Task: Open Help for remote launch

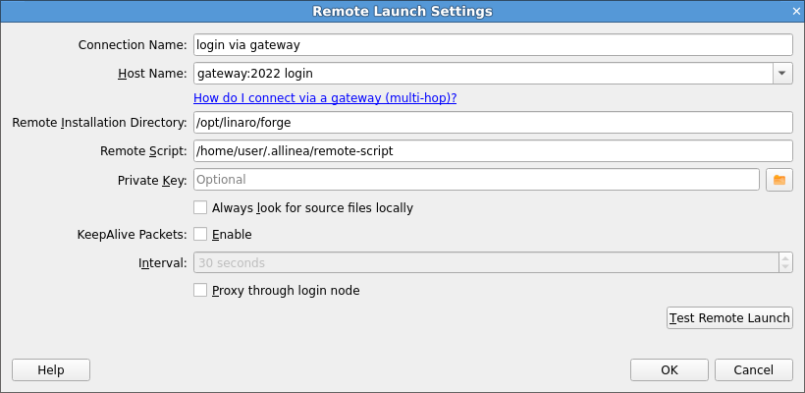Action: [x=51, y=370]
